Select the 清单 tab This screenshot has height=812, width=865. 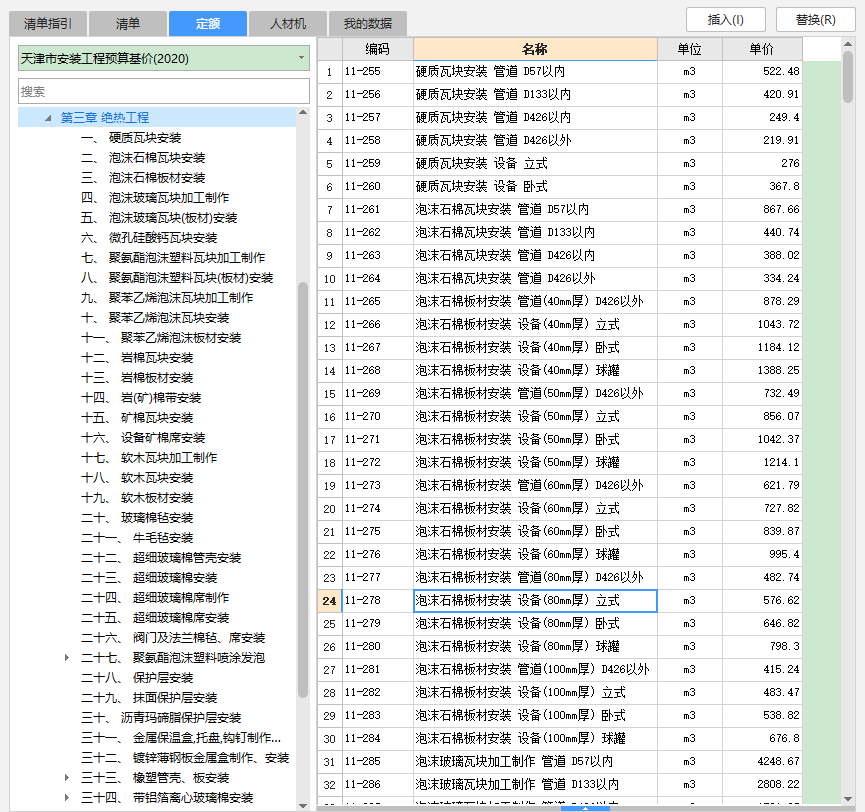(x=127, y=23)
